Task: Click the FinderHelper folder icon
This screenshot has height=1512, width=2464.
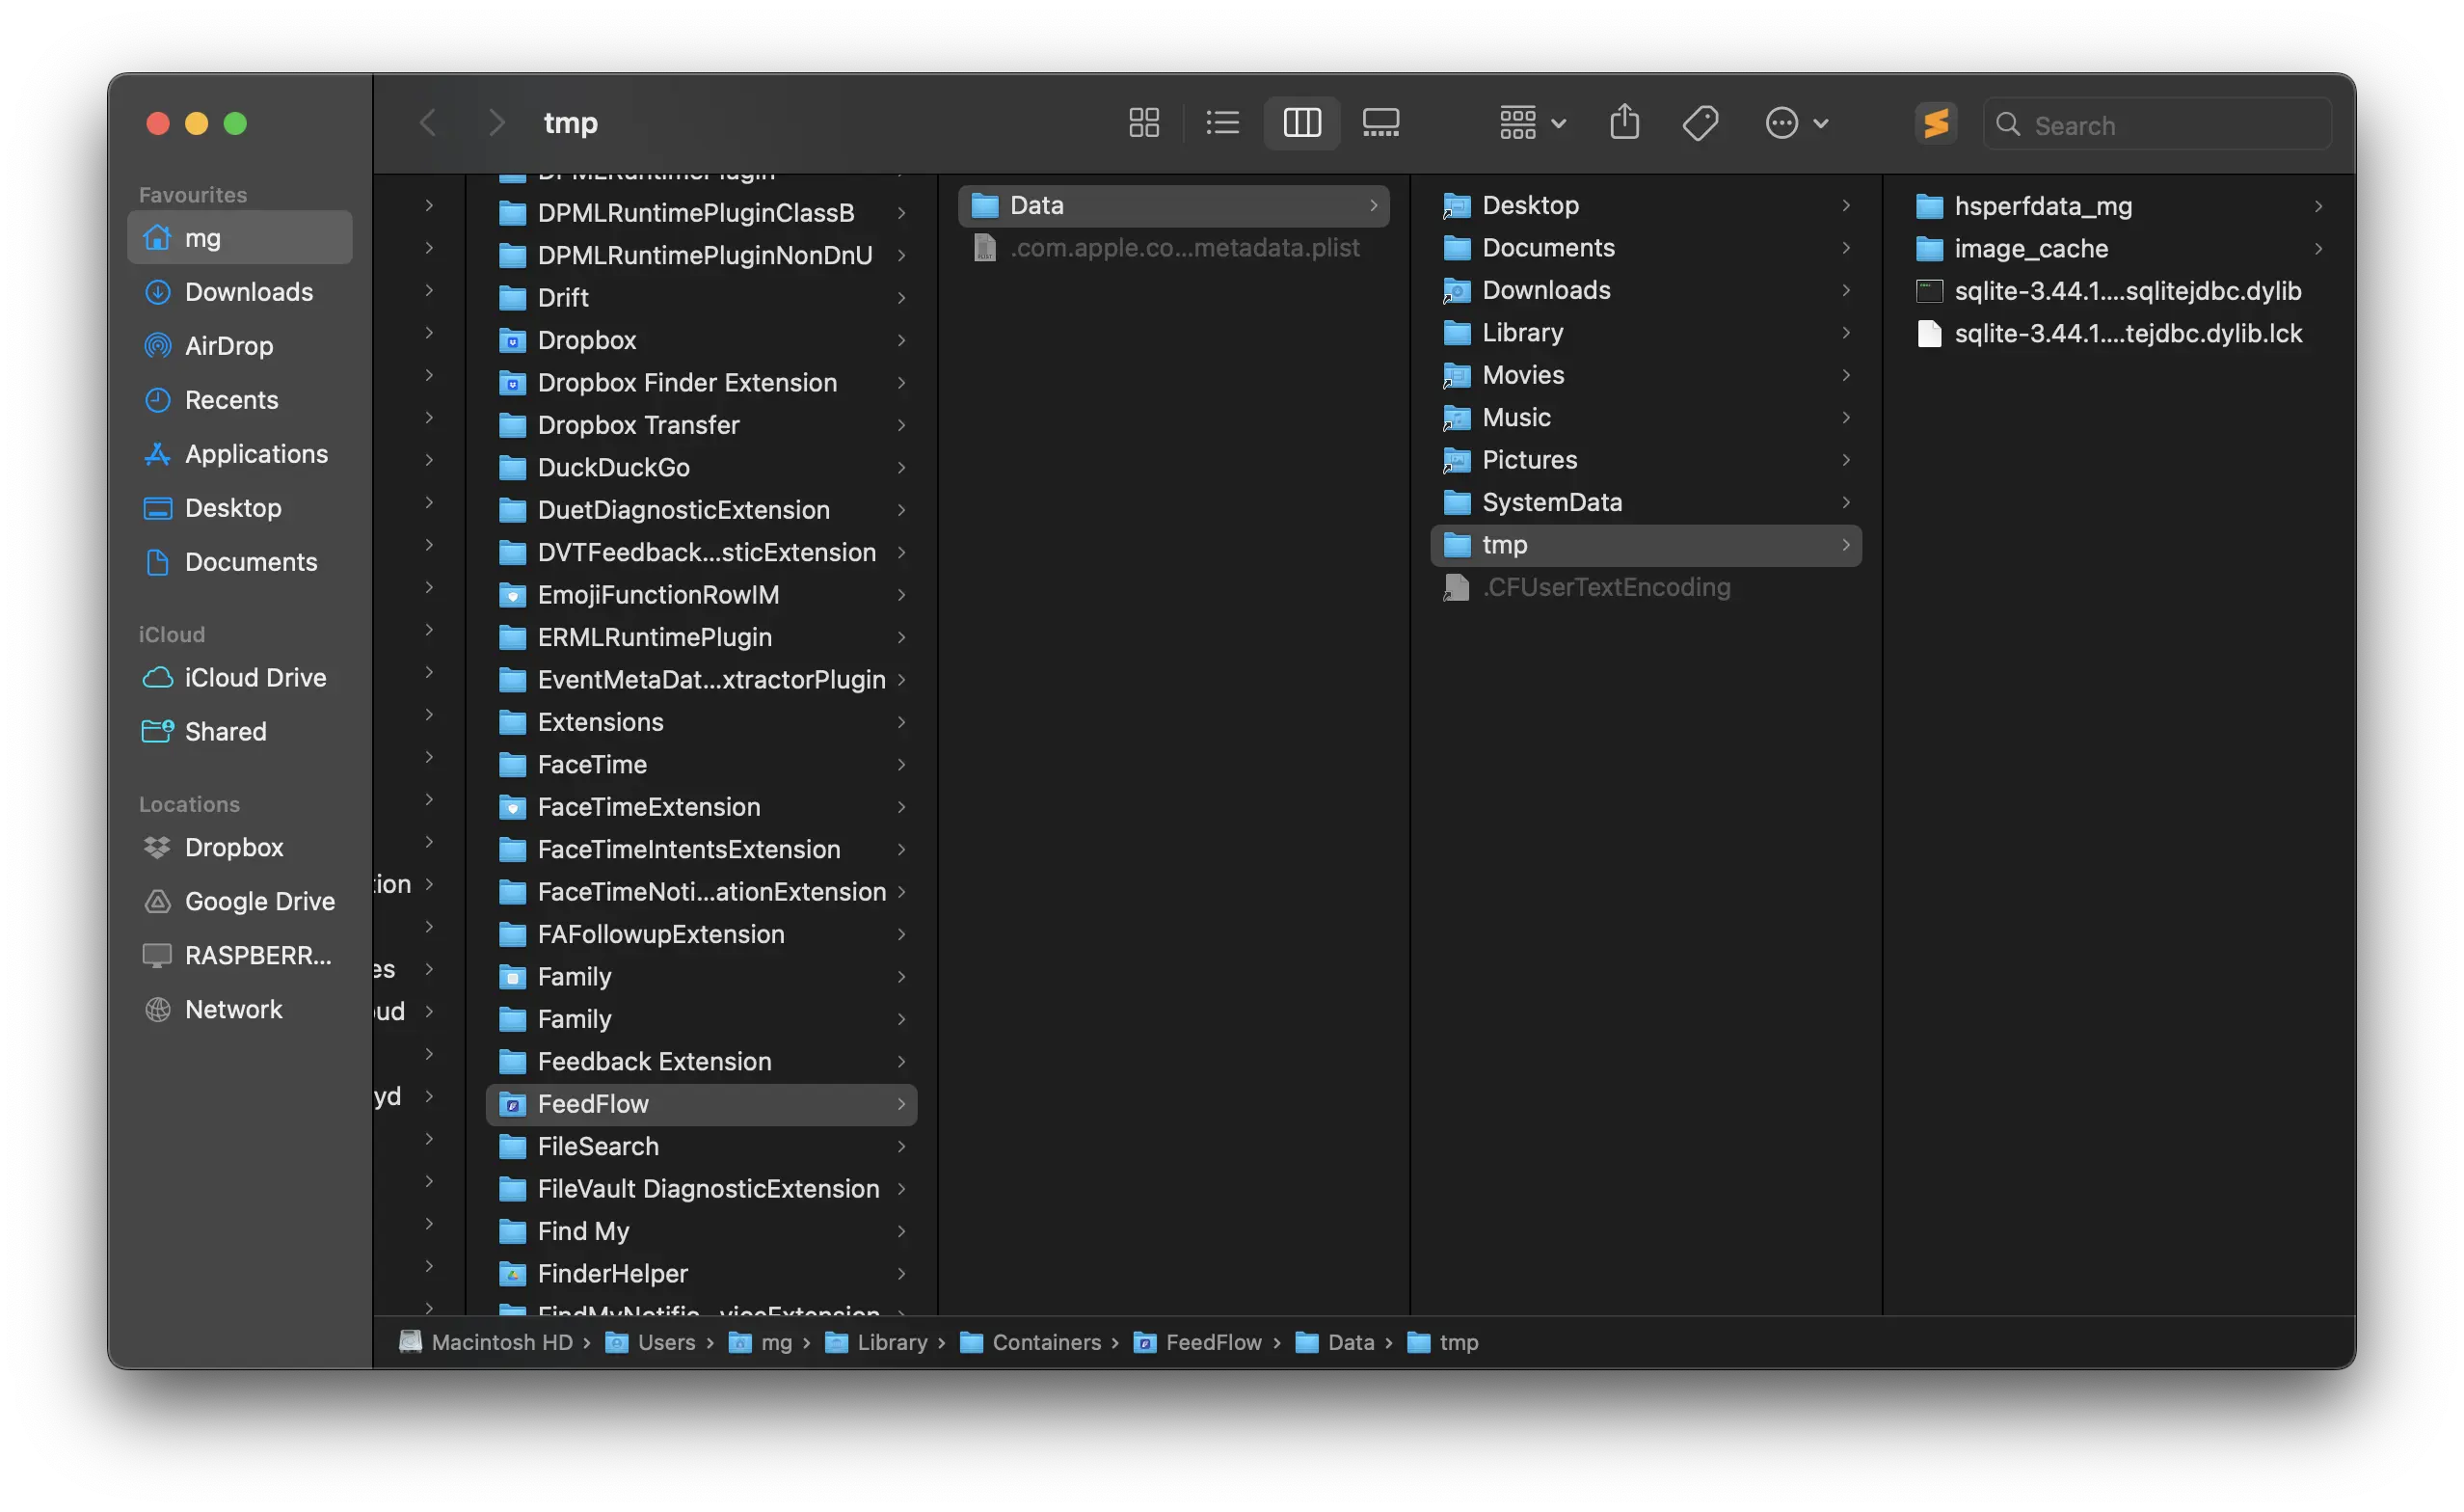Action: 512,1274
